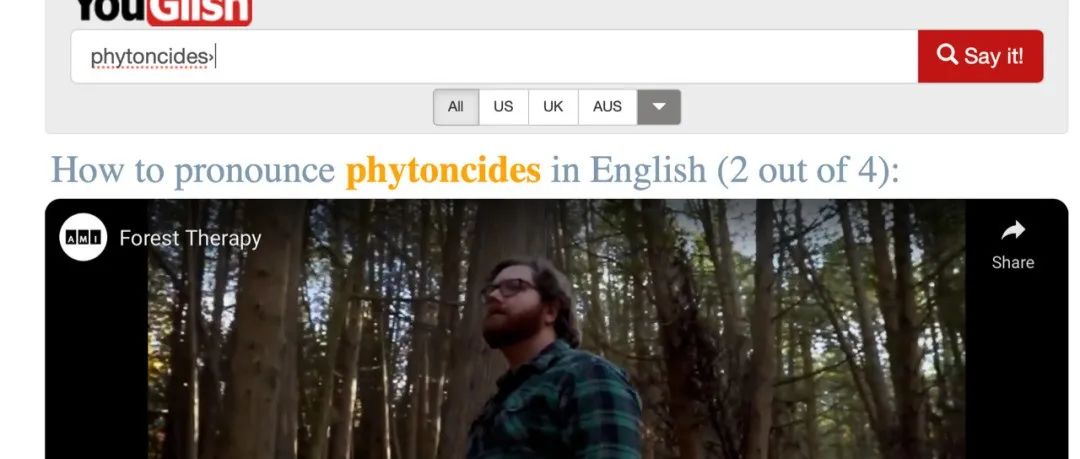
Task: Click the How to pronounce heading text
Action: pos(193,170)
